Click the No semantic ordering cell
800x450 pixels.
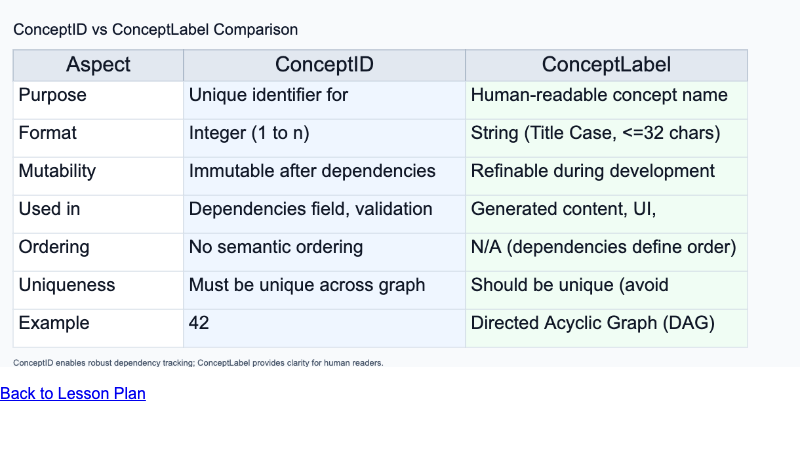(276, 247)
